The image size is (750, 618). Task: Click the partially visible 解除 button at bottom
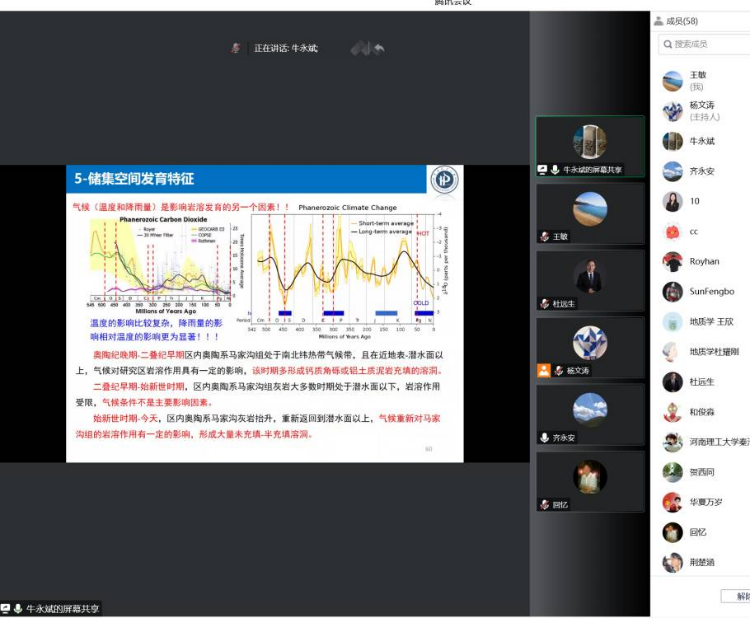(738, 596)
